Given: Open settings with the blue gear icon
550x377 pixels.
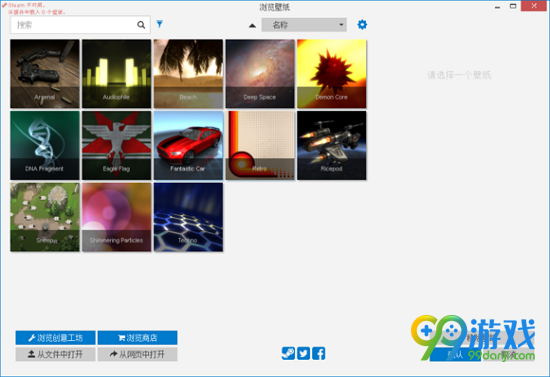Looking at the screenshot, I should pos(362,25).
